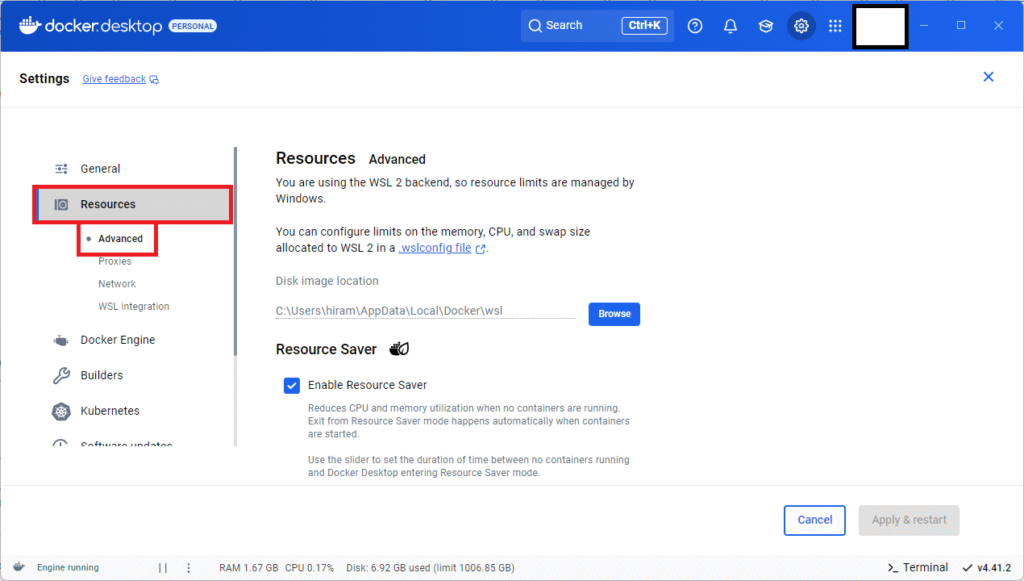Image resolution: width=1024 pixels, height=581 pixels.
Task: Open the General settings section
Action: [100, 169]
